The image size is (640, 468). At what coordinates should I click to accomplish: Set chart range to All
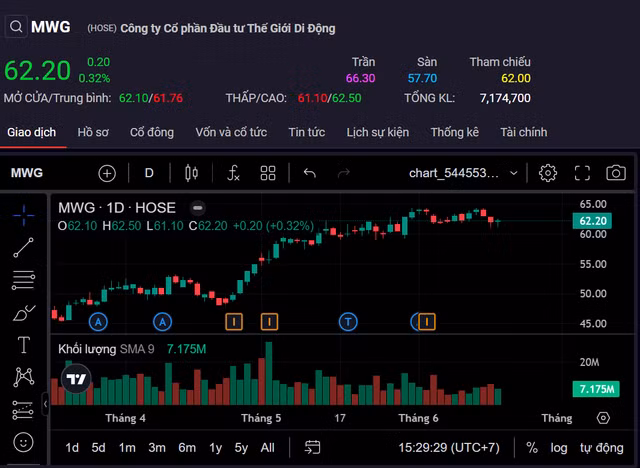tap(267, 448)
